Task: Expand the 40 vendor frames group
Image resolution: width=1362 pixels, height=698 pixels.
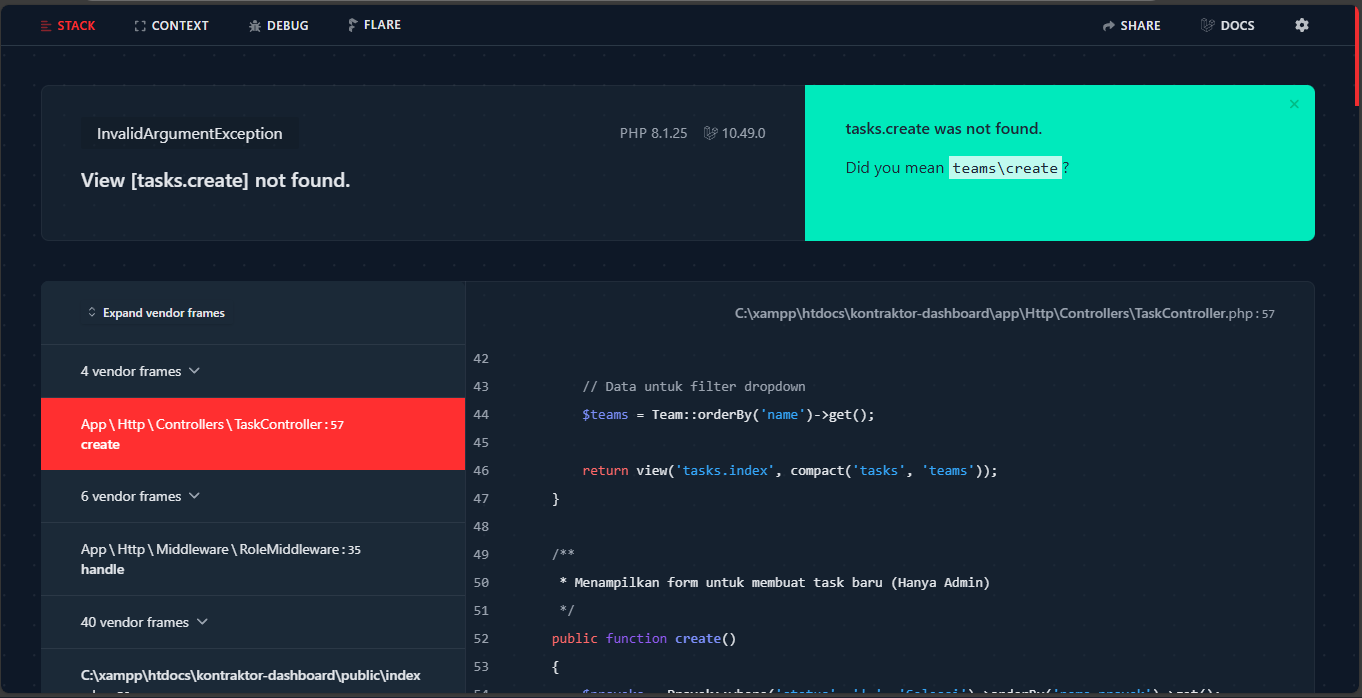Action: (144, 622)
